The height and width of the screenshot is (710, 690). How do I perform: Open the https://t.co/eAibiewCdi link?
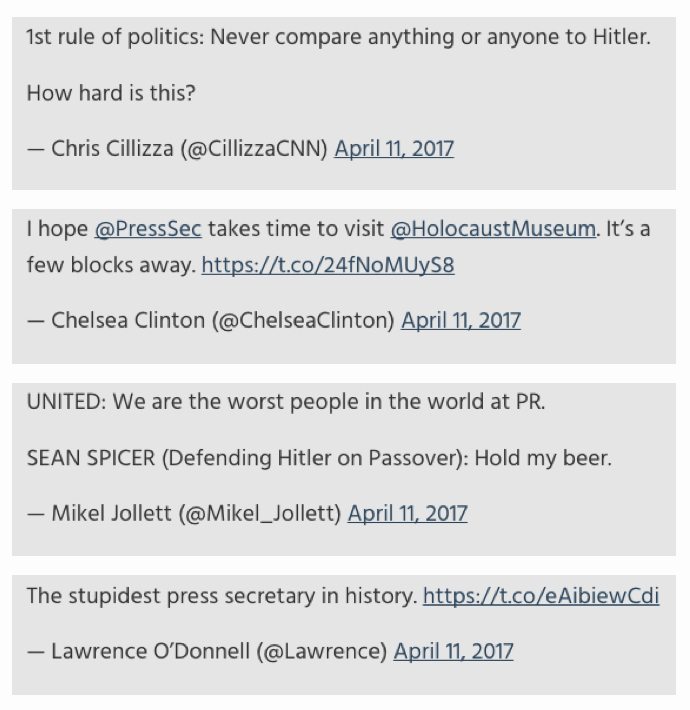pyautogui.click(x=541, y=595)
